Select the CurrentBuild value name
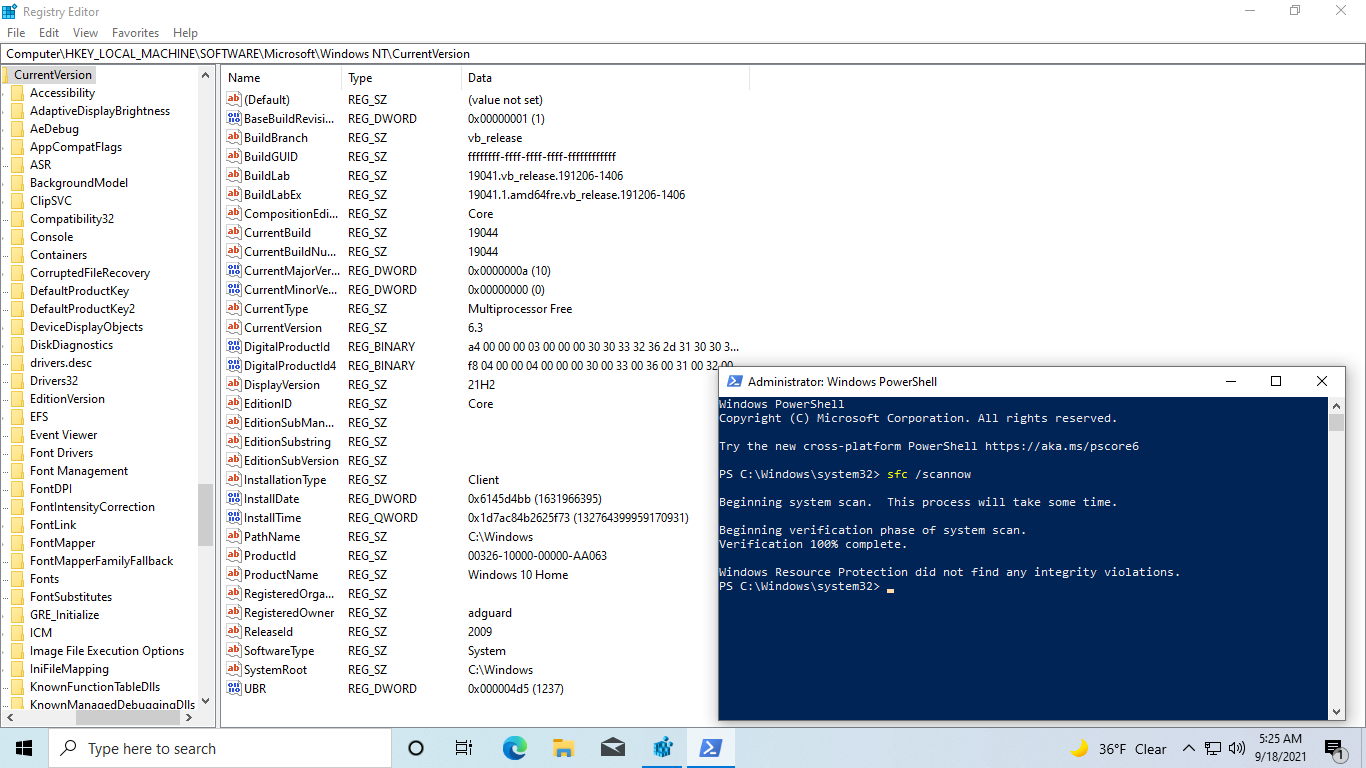The width and height of the screenshot is (1366, 768). (x=278, y=233)
